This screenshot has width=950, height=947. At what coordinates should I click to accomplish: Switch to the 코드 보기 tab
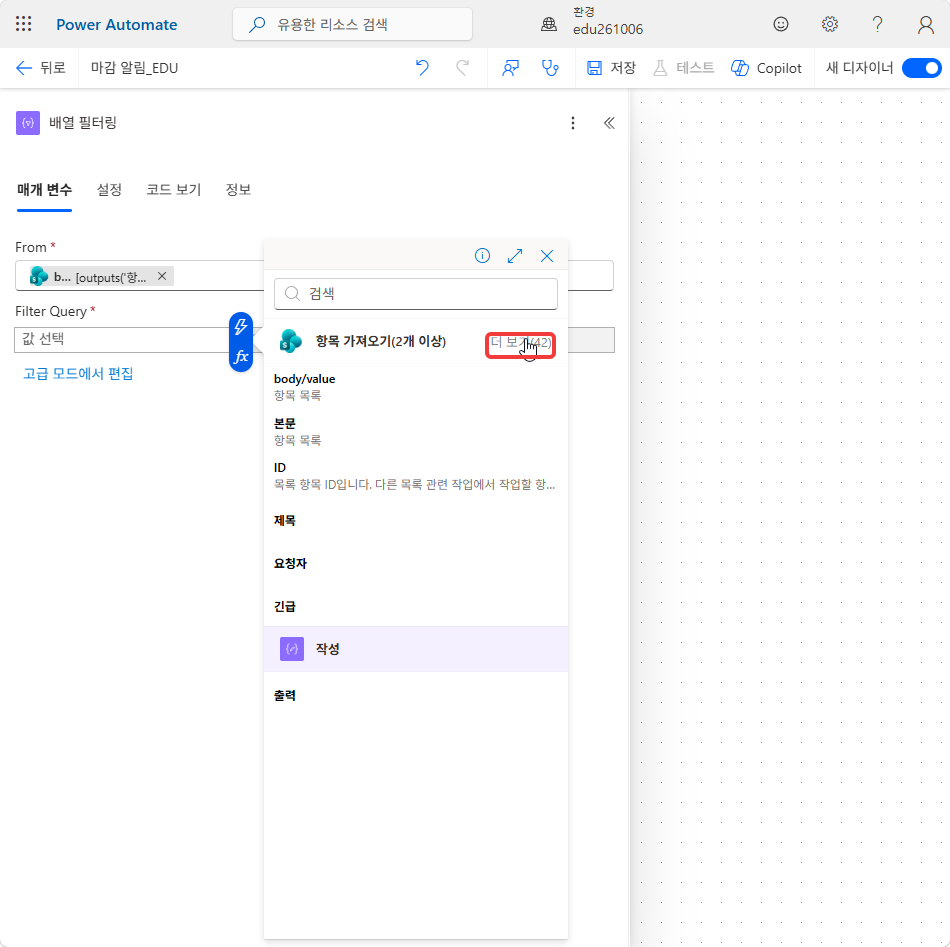(173, 190)
